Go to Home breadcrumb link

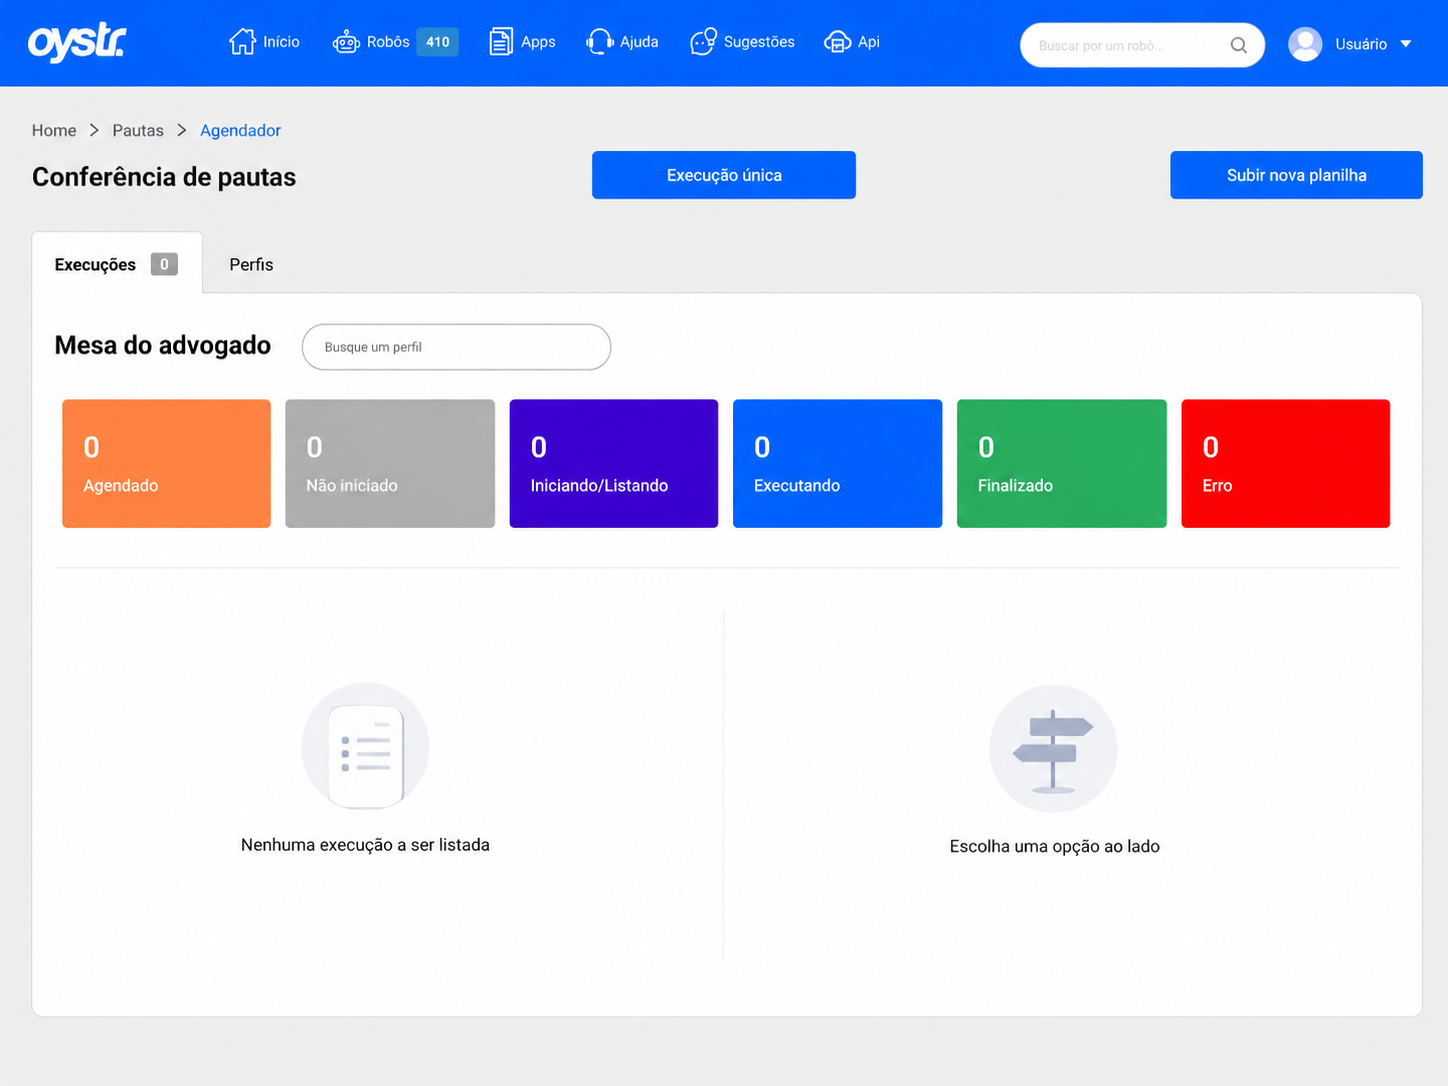[54, 130]
